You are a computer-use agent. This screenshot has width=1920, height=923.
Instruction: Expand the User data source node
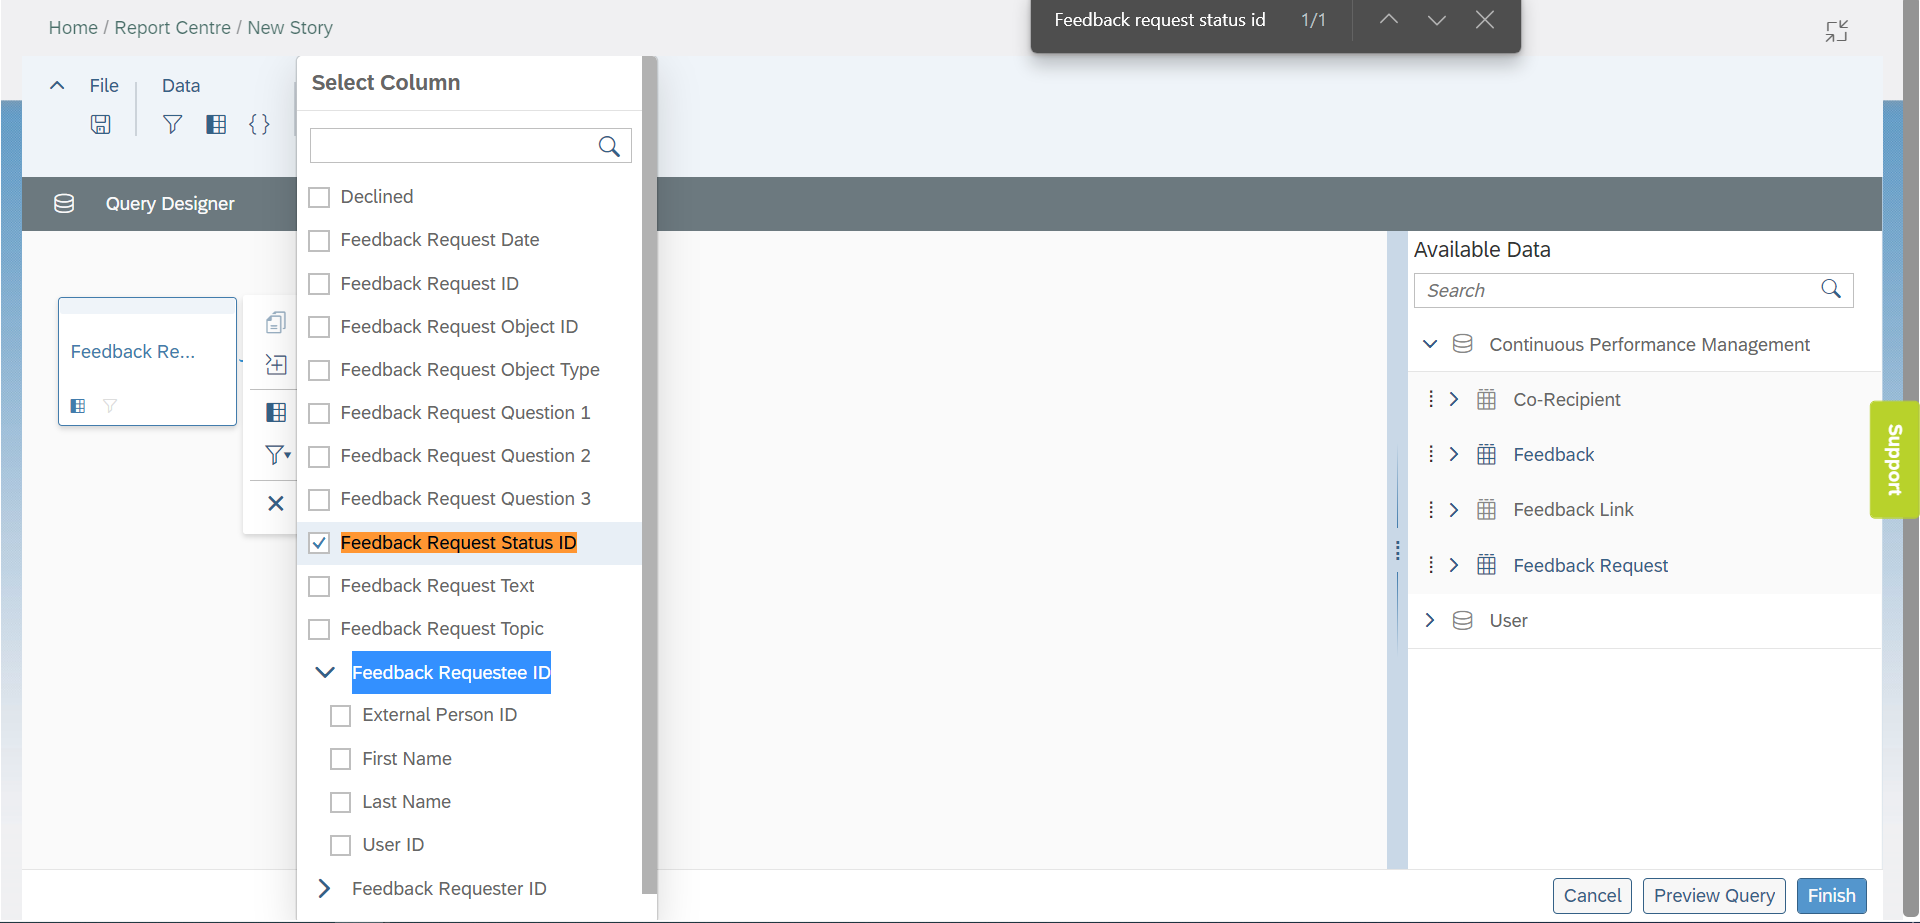(1430, 620)
